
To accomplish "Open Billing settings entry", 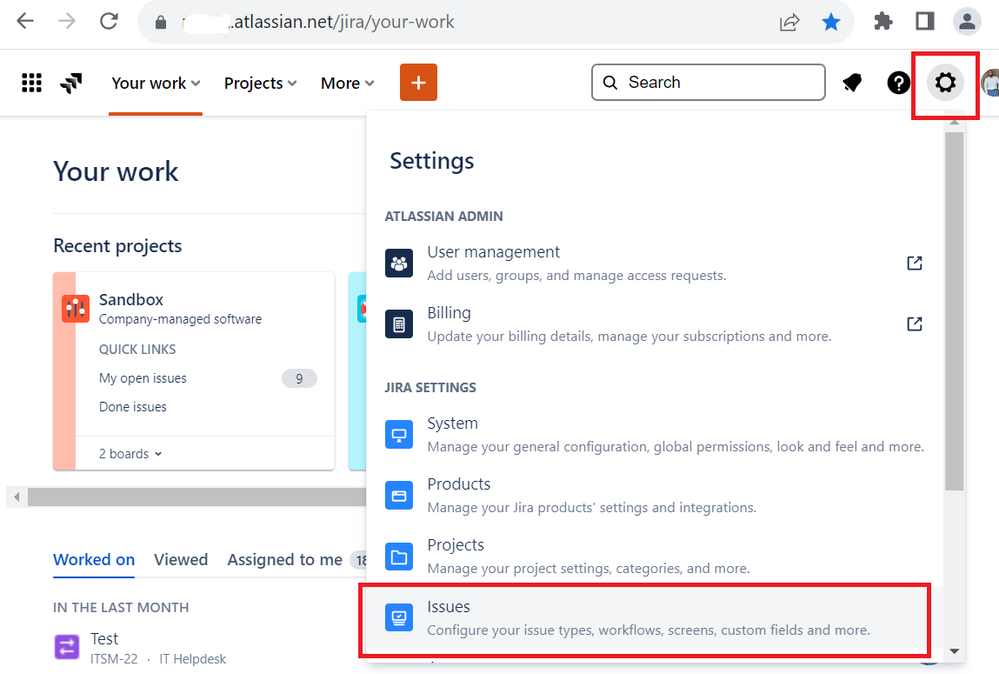I will 654,324.
